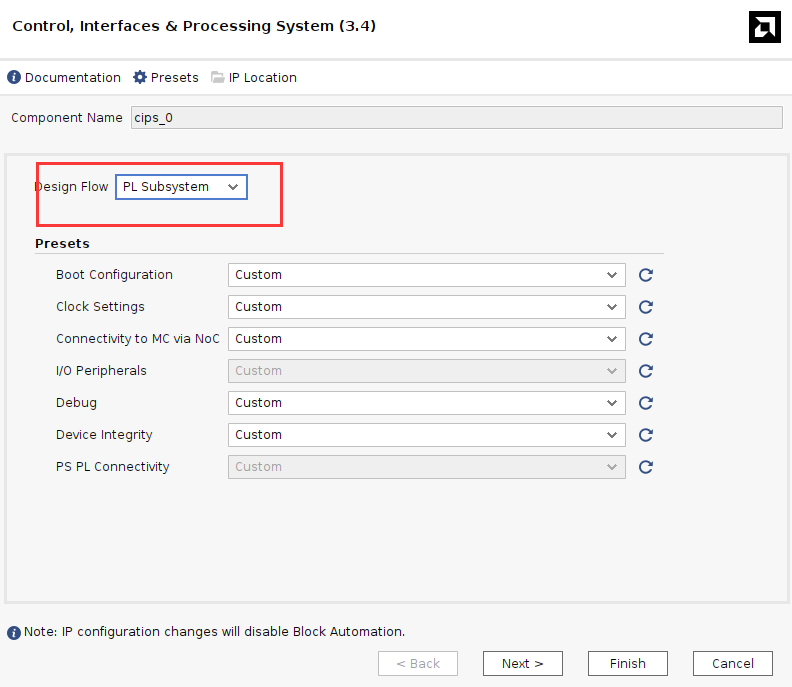Screen dimensions: 792x687
Task: Reset the Device Integrity preset
Action: [646, 435]
